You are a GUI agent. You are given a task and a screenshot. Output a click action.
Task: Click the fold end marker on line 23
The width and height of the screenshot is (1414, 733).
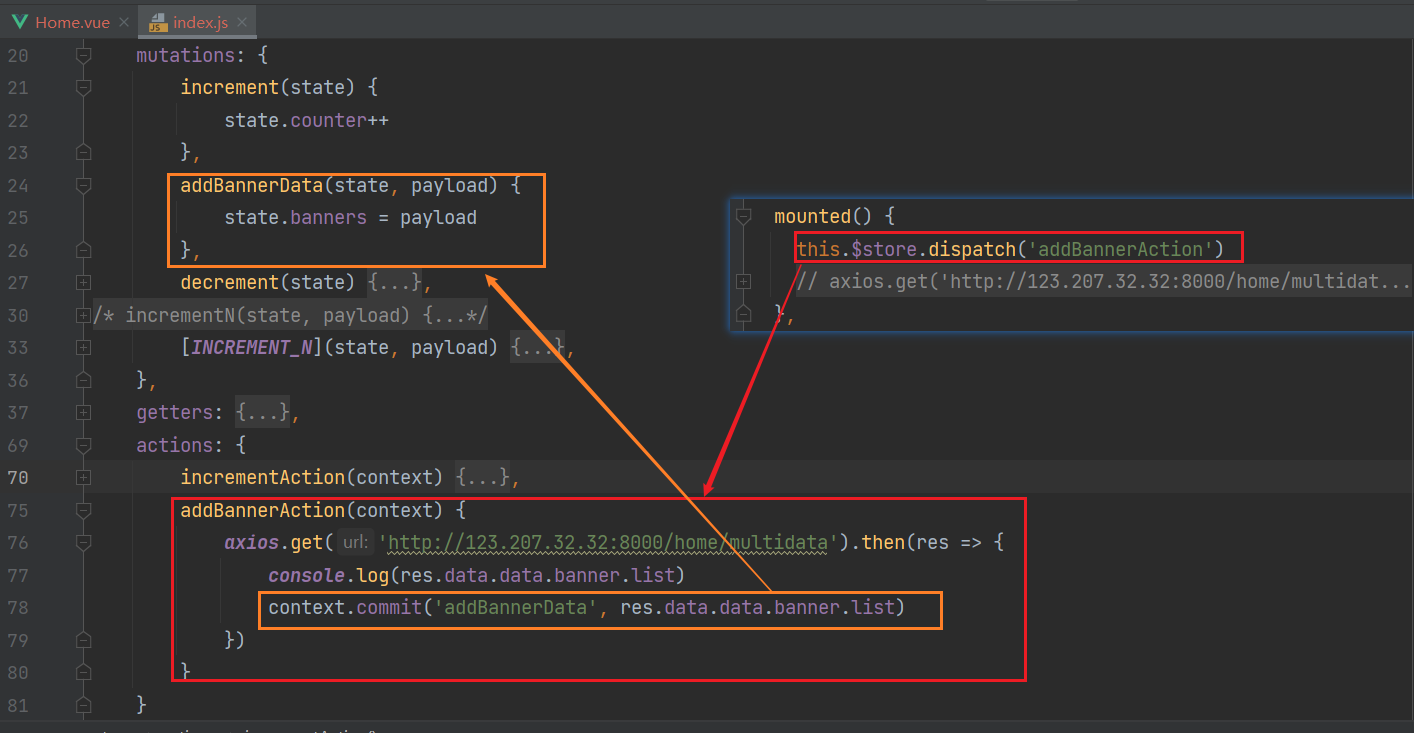point(83,152)
